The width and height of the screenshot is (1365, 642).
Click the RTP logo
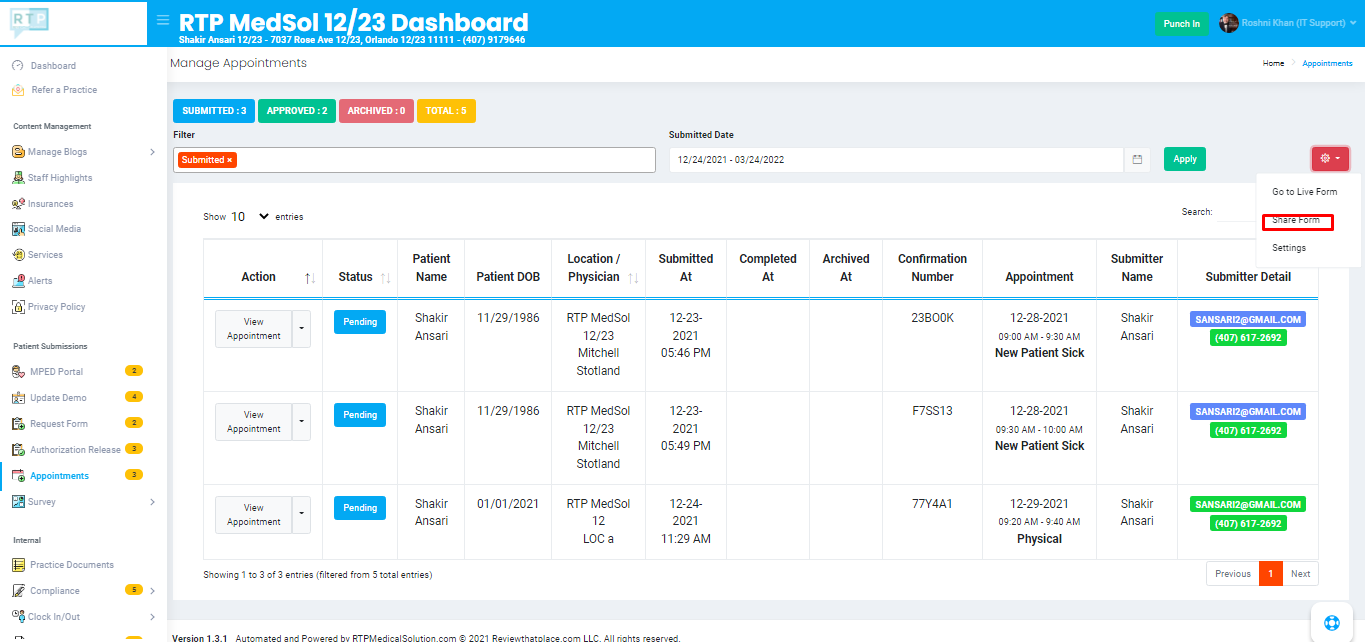29,22
